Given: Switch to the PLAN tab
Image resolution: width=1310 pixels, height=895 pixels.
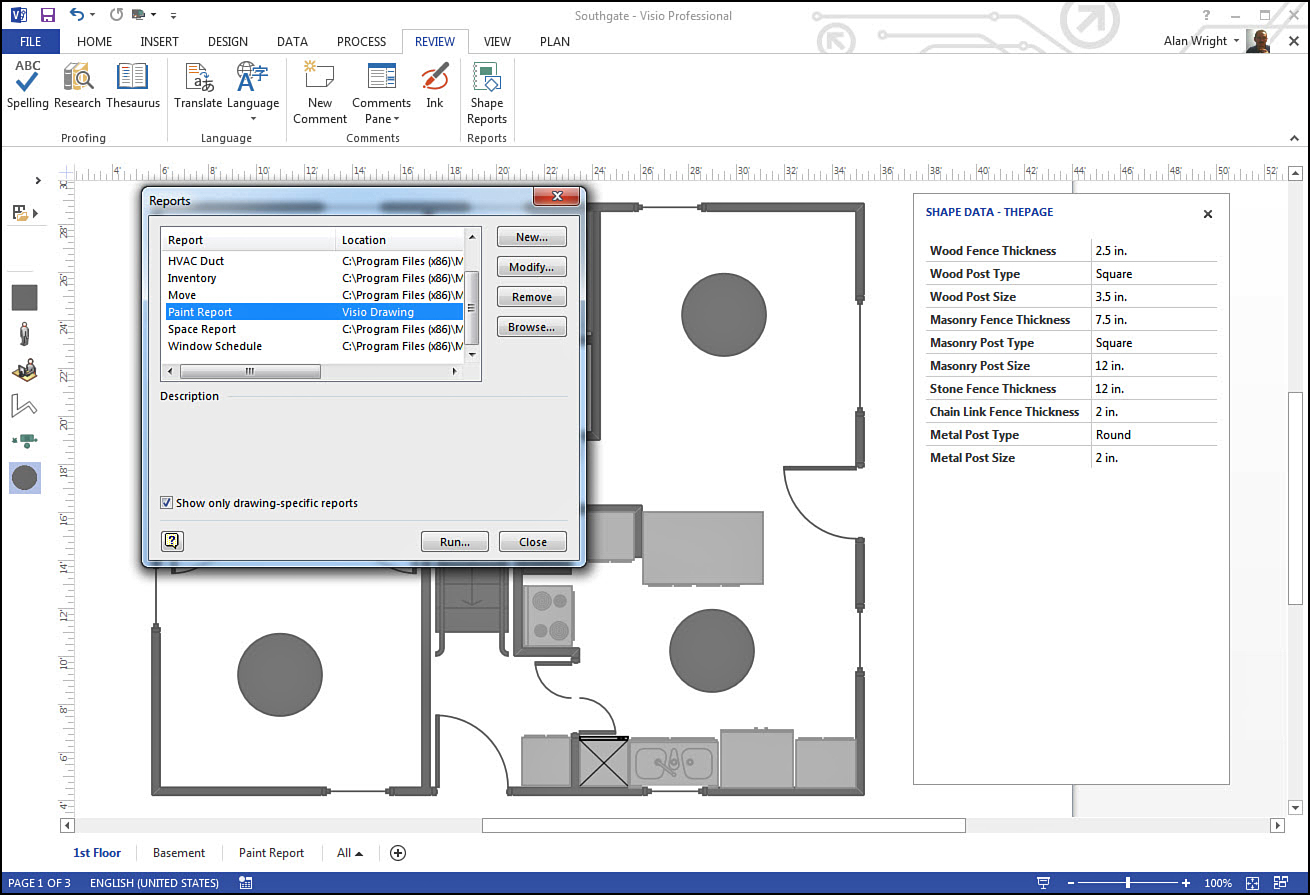Looking at the screenshot, I should pos(555,41).
